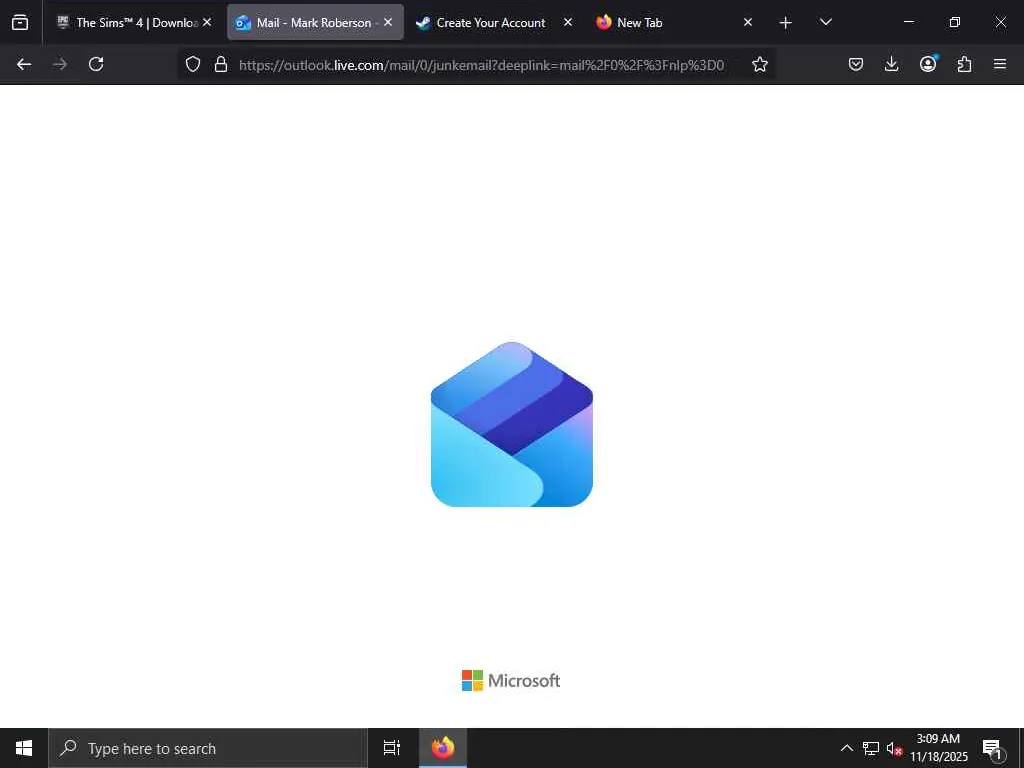Screen dimensions: 1024x768
Task: Restore down the Firefox window
Action: point(955,22)
